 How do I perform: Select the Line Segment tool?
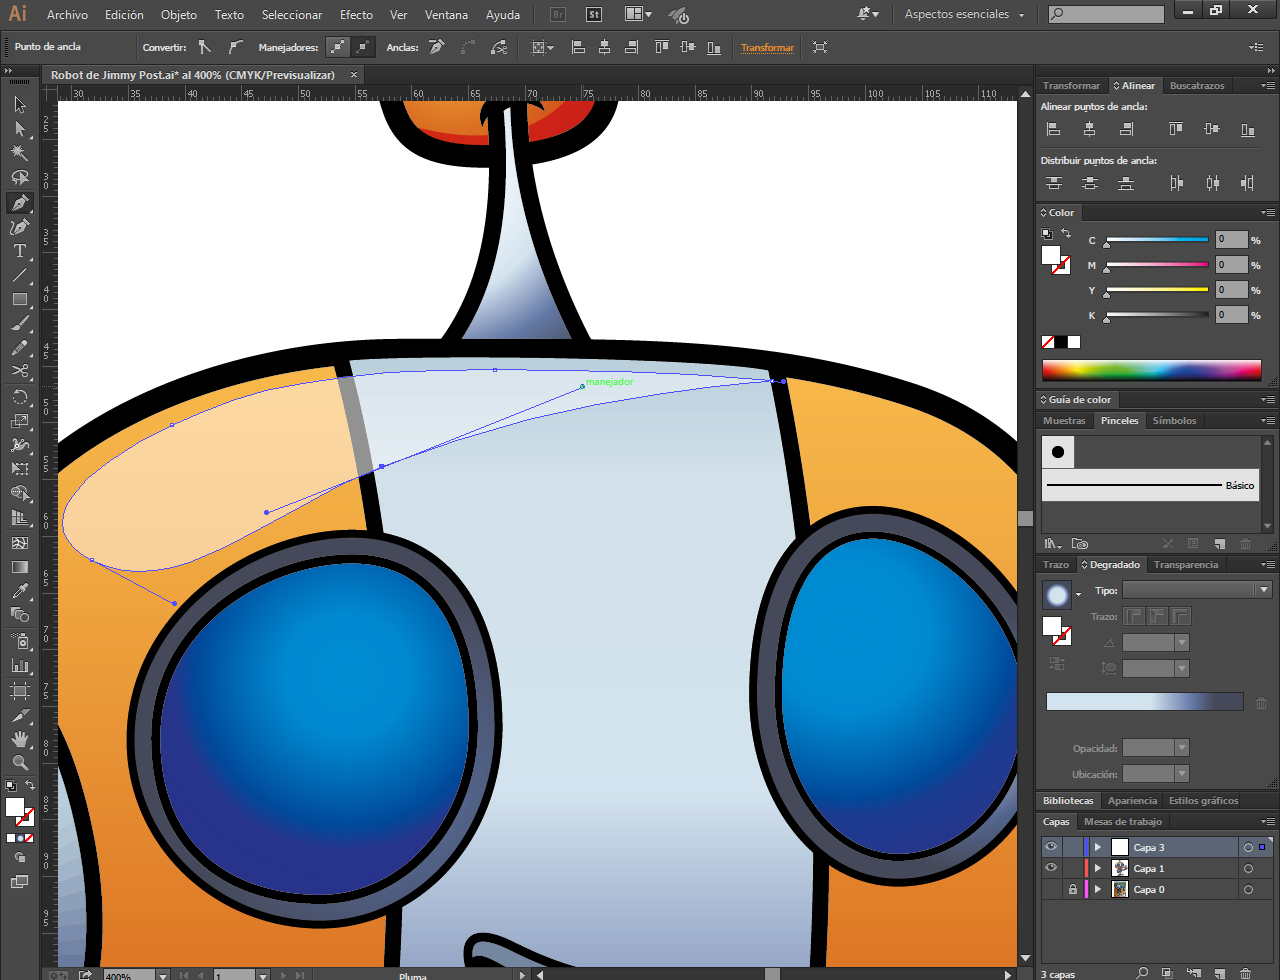click(x=19, y=275)
